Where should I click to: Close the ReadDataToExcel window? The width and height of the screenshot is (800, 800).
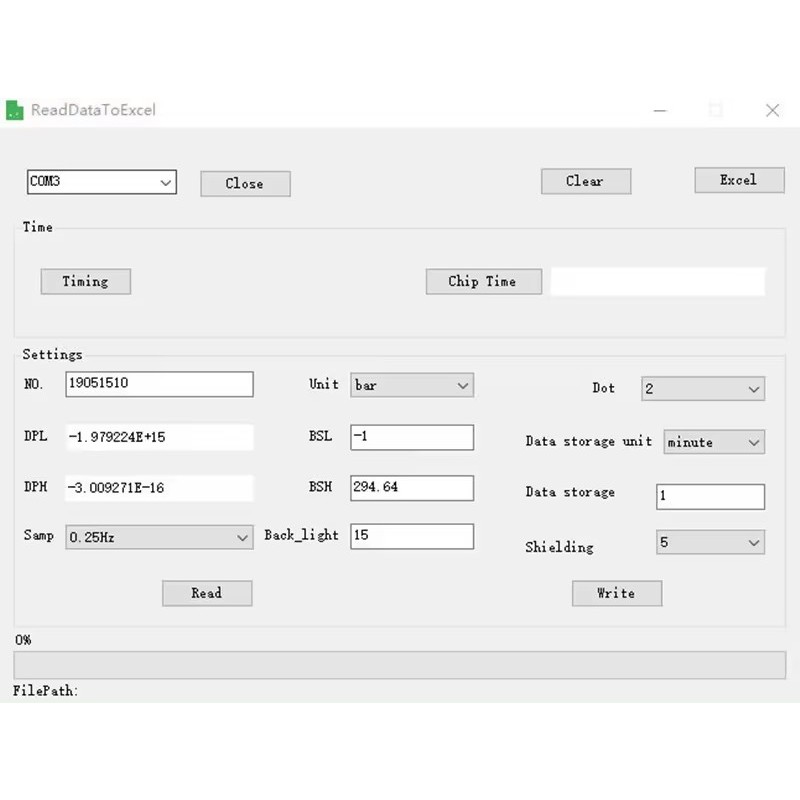pyautogui.click(x=772, y=110)
